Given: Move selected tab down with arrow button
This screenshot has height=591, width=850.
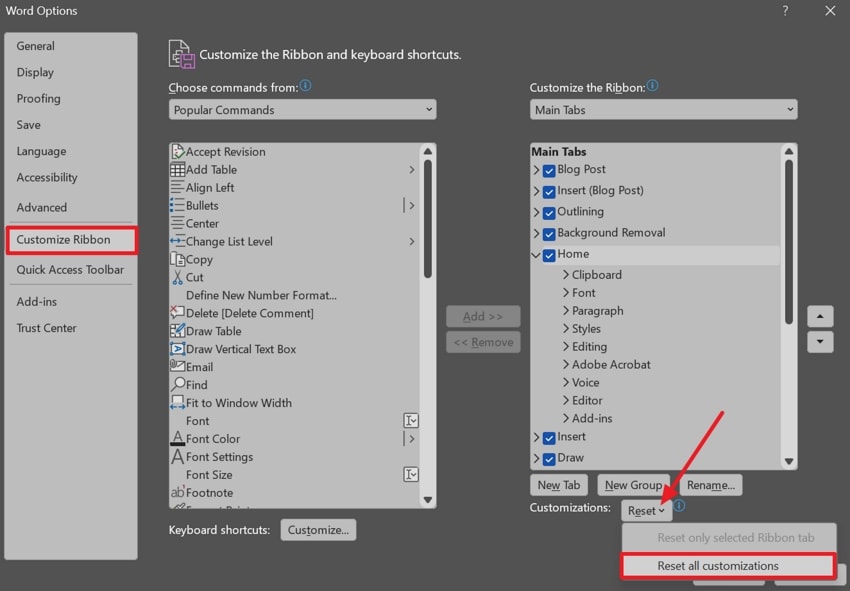Looking at the screenshot, I should click(820, 342).
